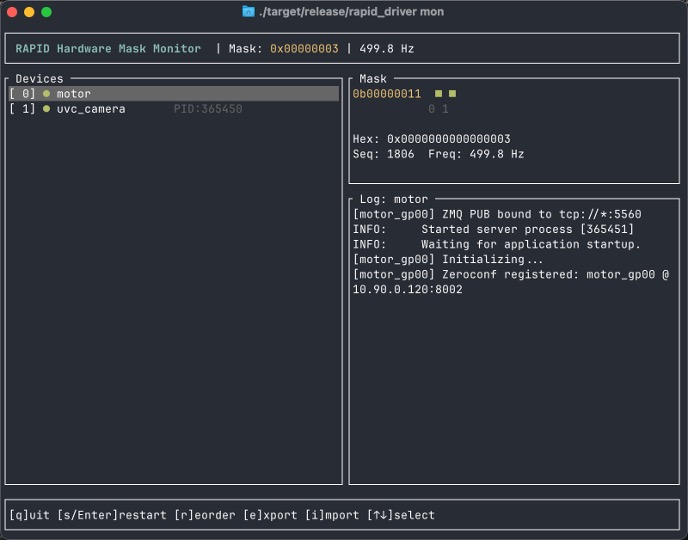Click the binary mask value 0b00000011
The width and height of the screenshot is (688, 540).
click(387, 94)
